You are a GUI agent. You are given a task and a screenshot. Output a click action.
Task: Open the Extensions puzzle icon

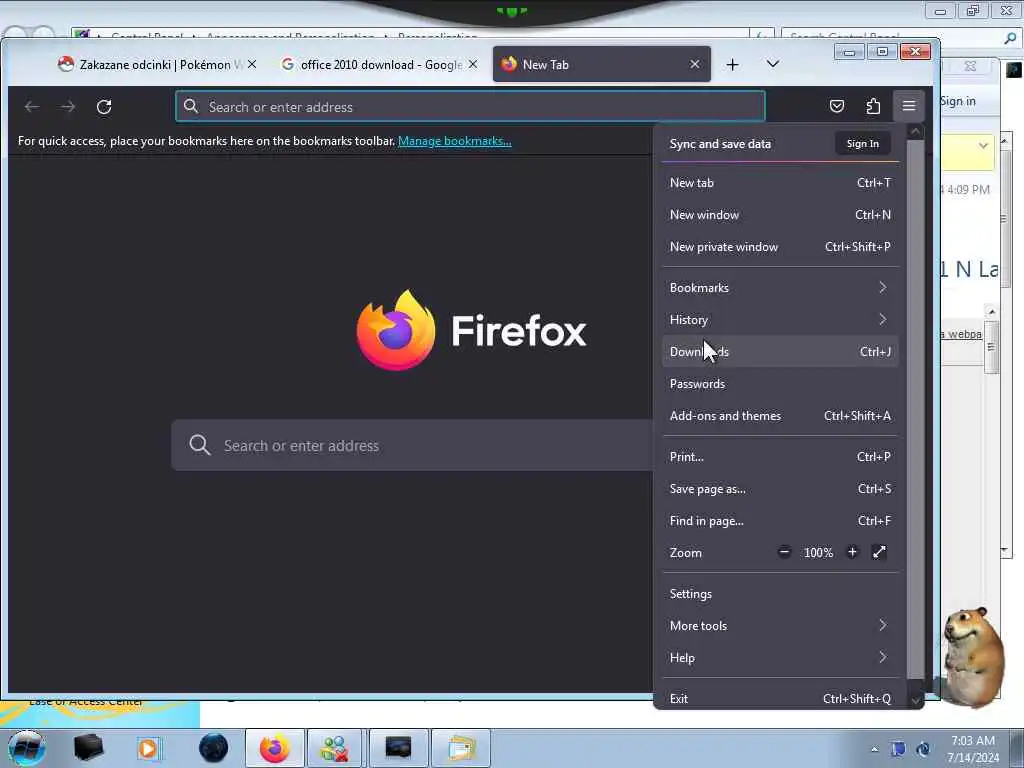click(873, 106)
